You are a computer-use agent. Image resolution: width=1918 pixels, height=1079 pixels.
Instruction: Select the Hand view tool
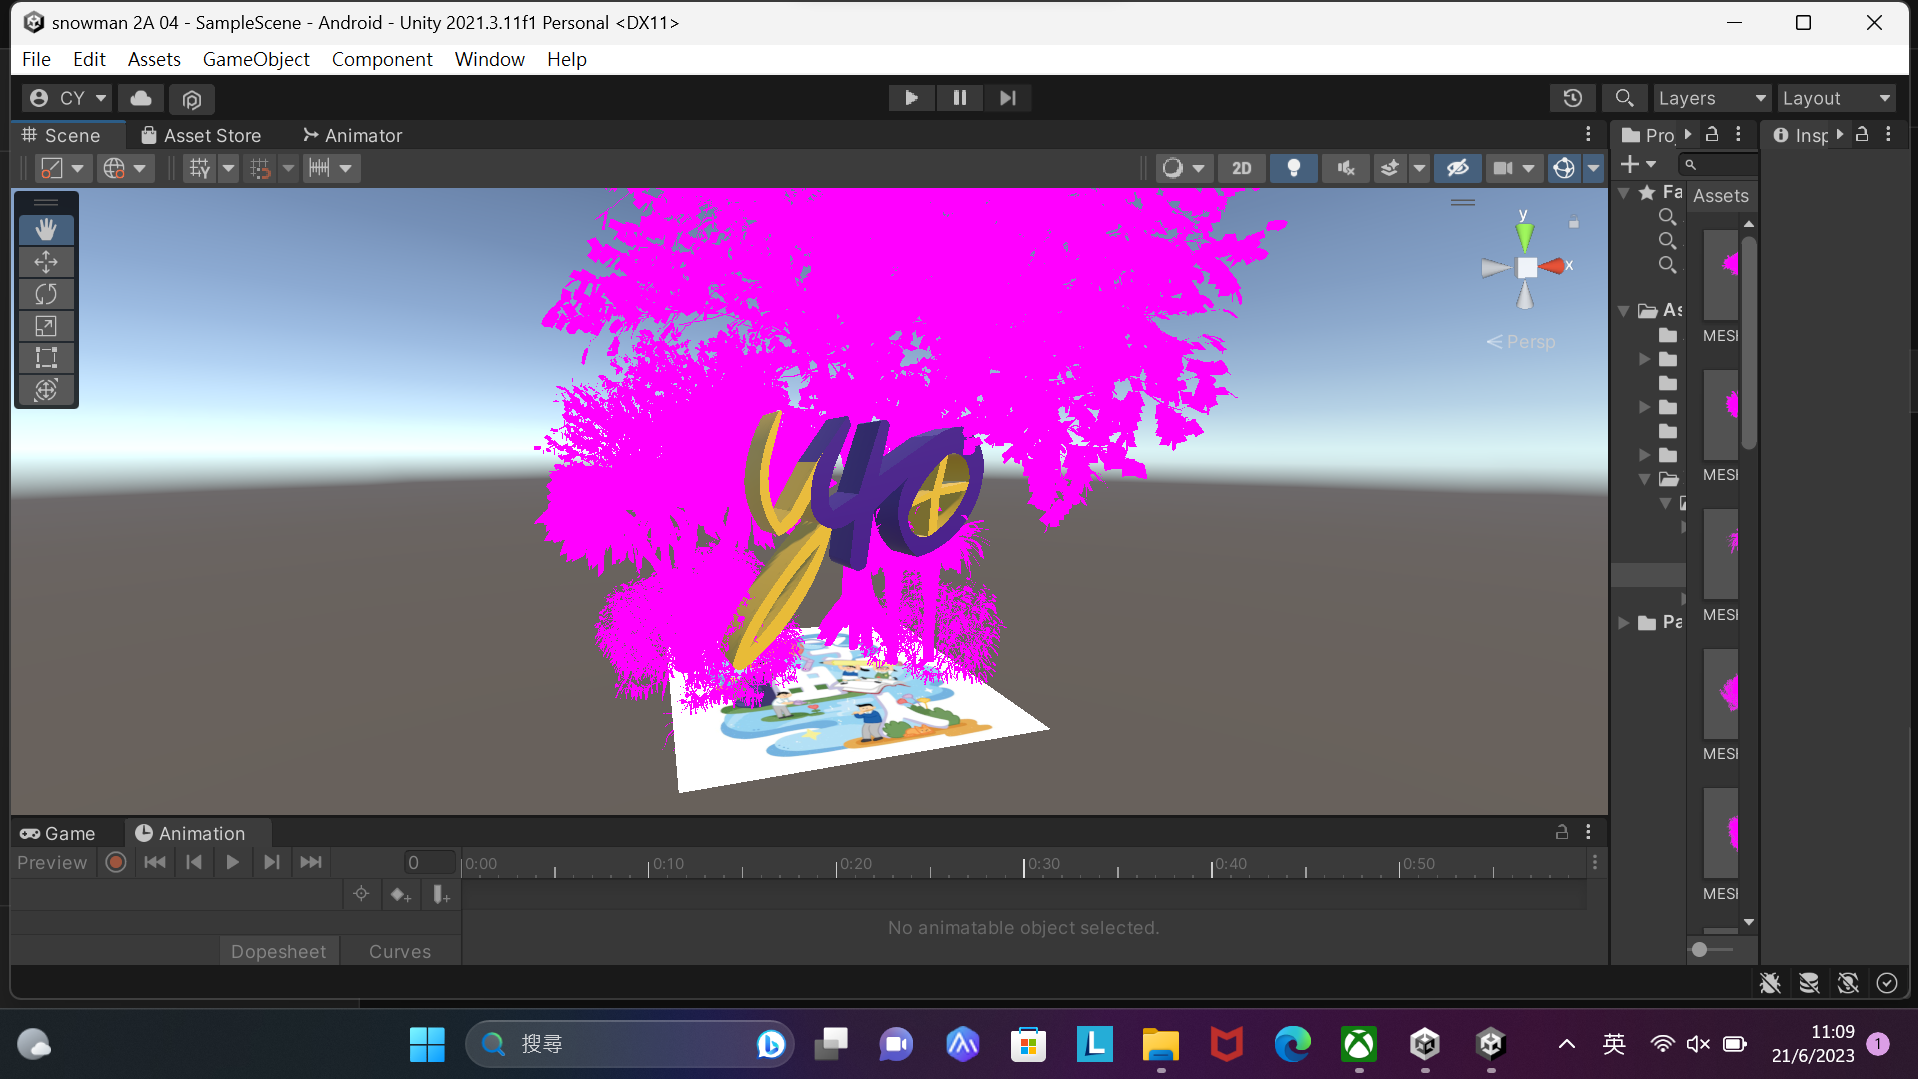pos(46,230)
